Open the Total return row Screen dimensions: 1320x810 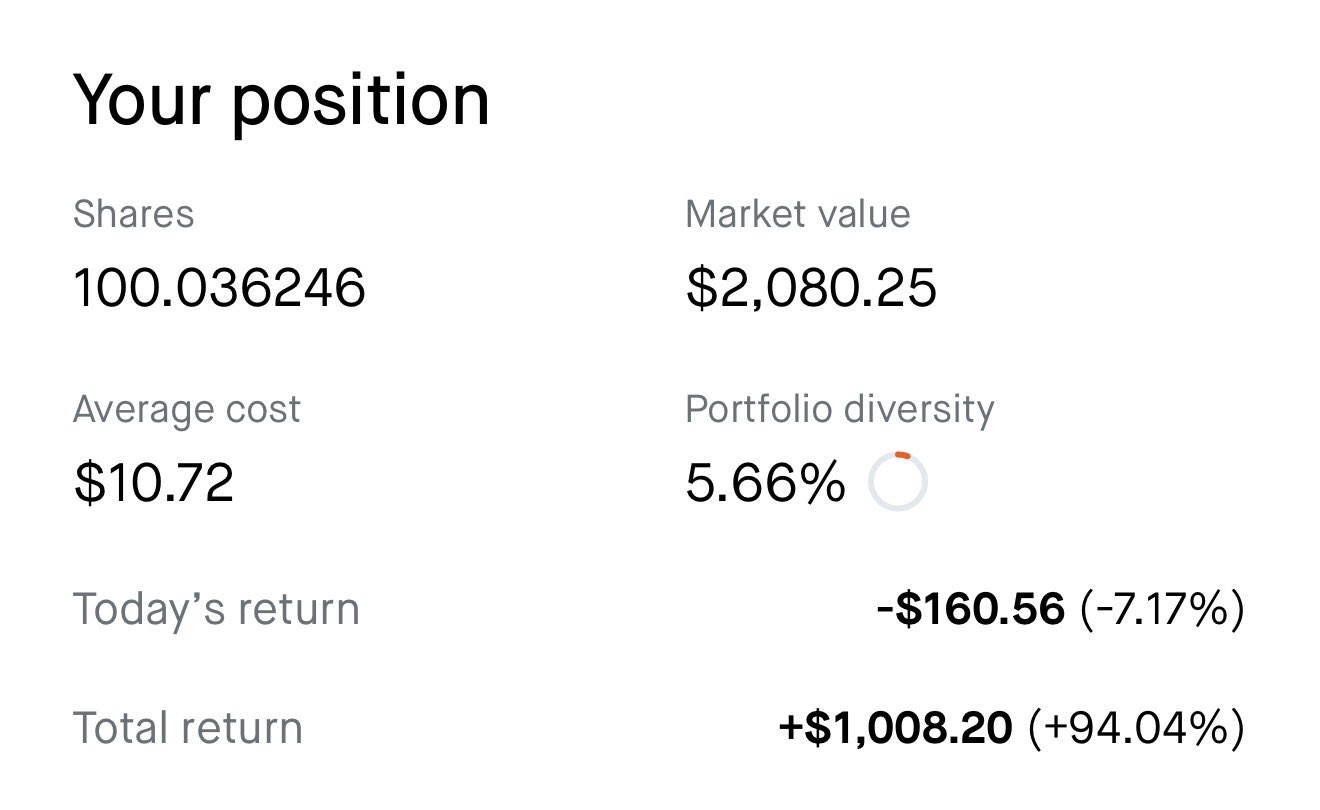659,728
